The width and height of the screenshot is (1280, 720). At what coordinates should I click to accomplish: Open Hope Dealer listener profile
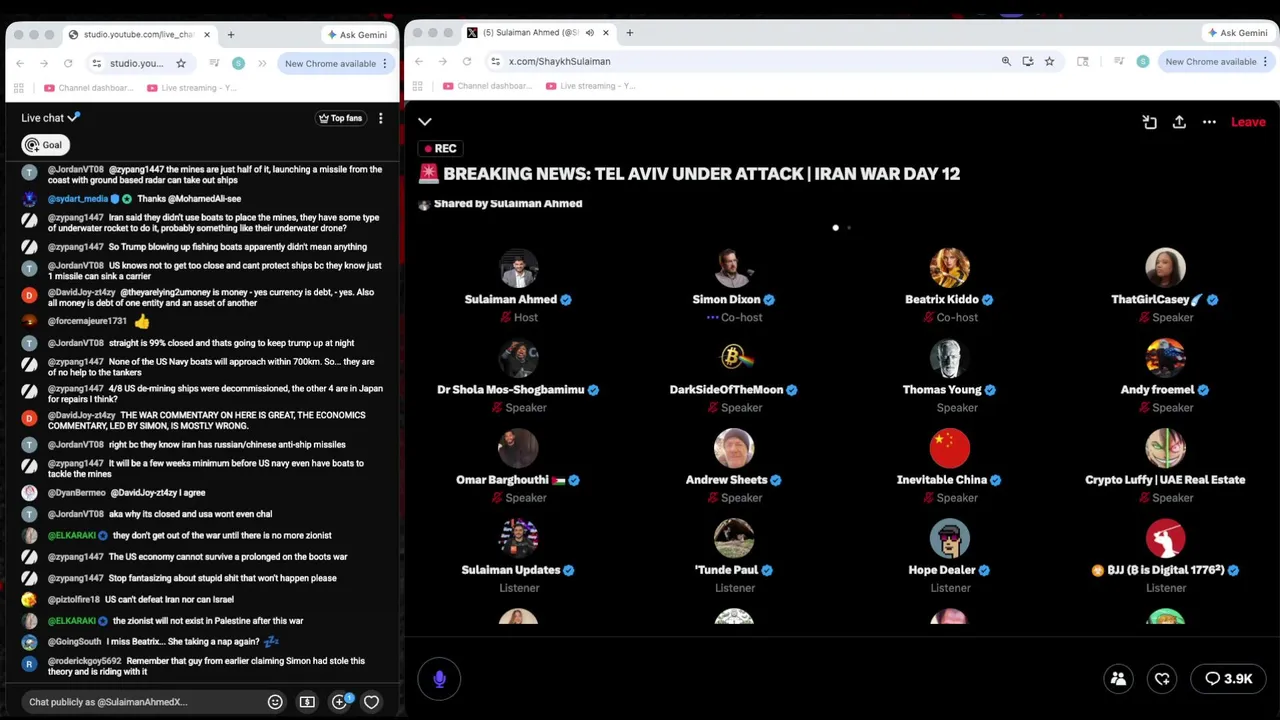tap(949, 538)
